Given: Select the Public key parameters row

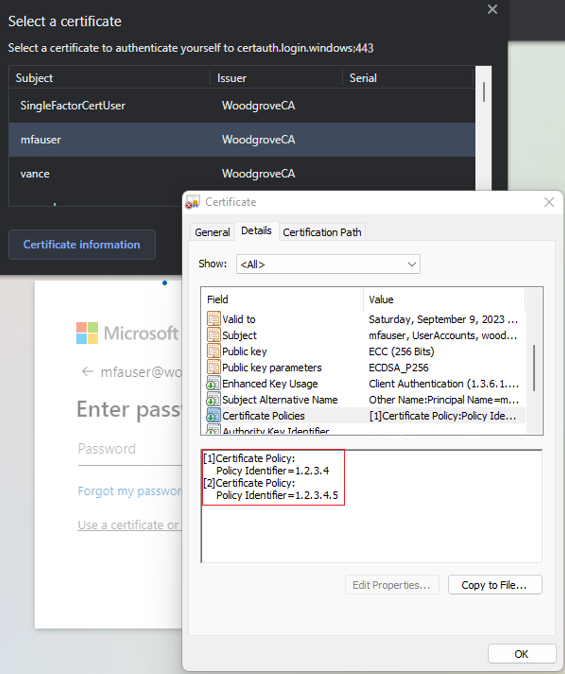Looking at the screenshot, I should coord(364,368).
